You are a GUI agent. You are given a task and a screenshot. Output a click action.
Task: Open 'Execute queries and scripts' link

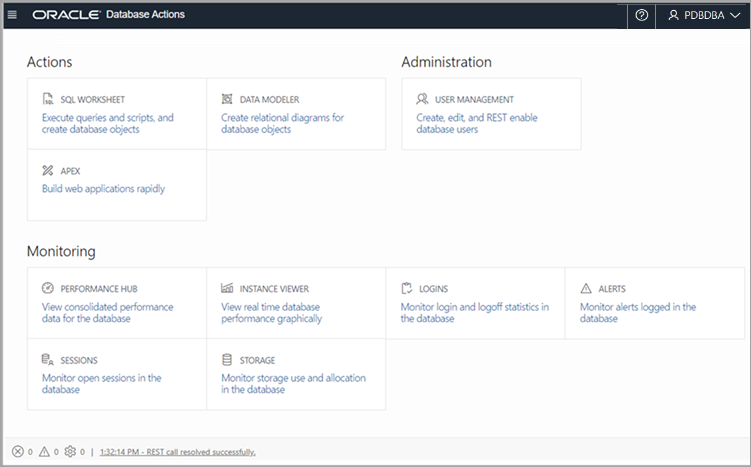[107, 123]
